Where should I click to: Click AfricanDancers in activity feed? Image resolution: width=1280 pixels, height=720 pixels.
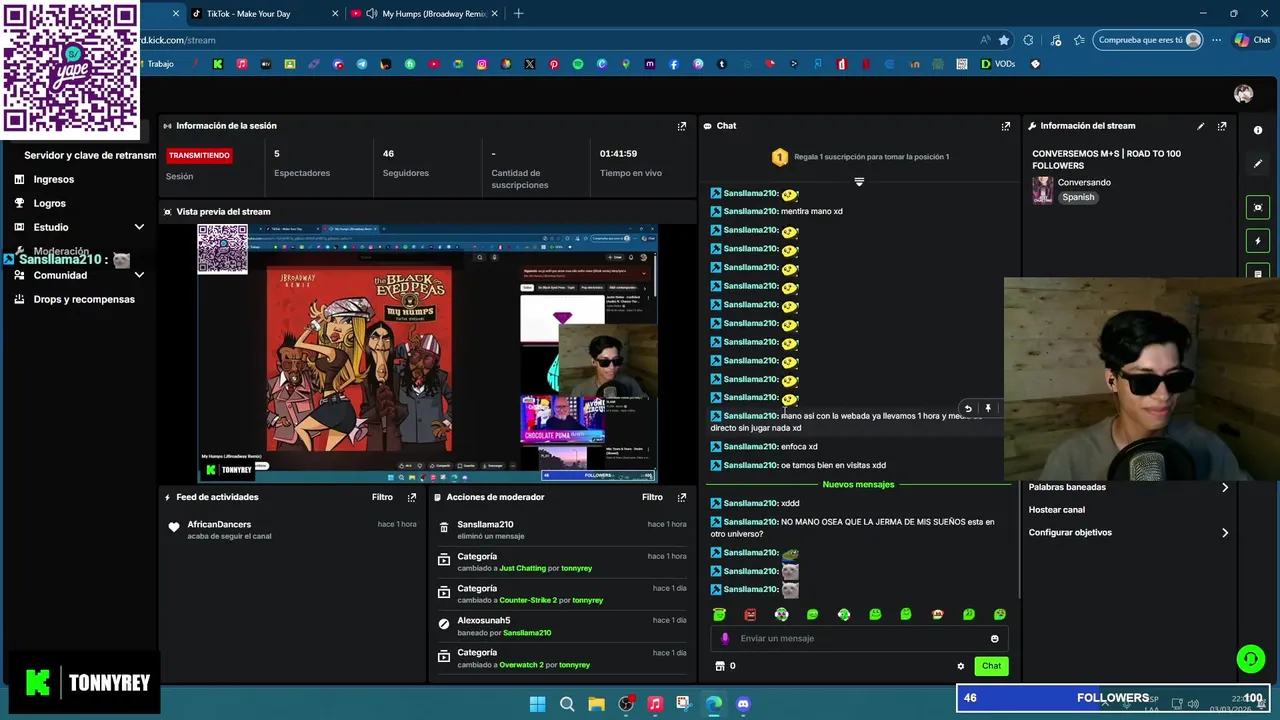click(x=219, y=524)
